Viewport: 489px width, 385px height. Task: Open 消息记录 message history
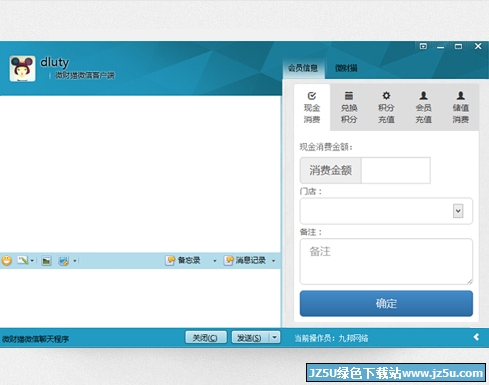(245, 260)
